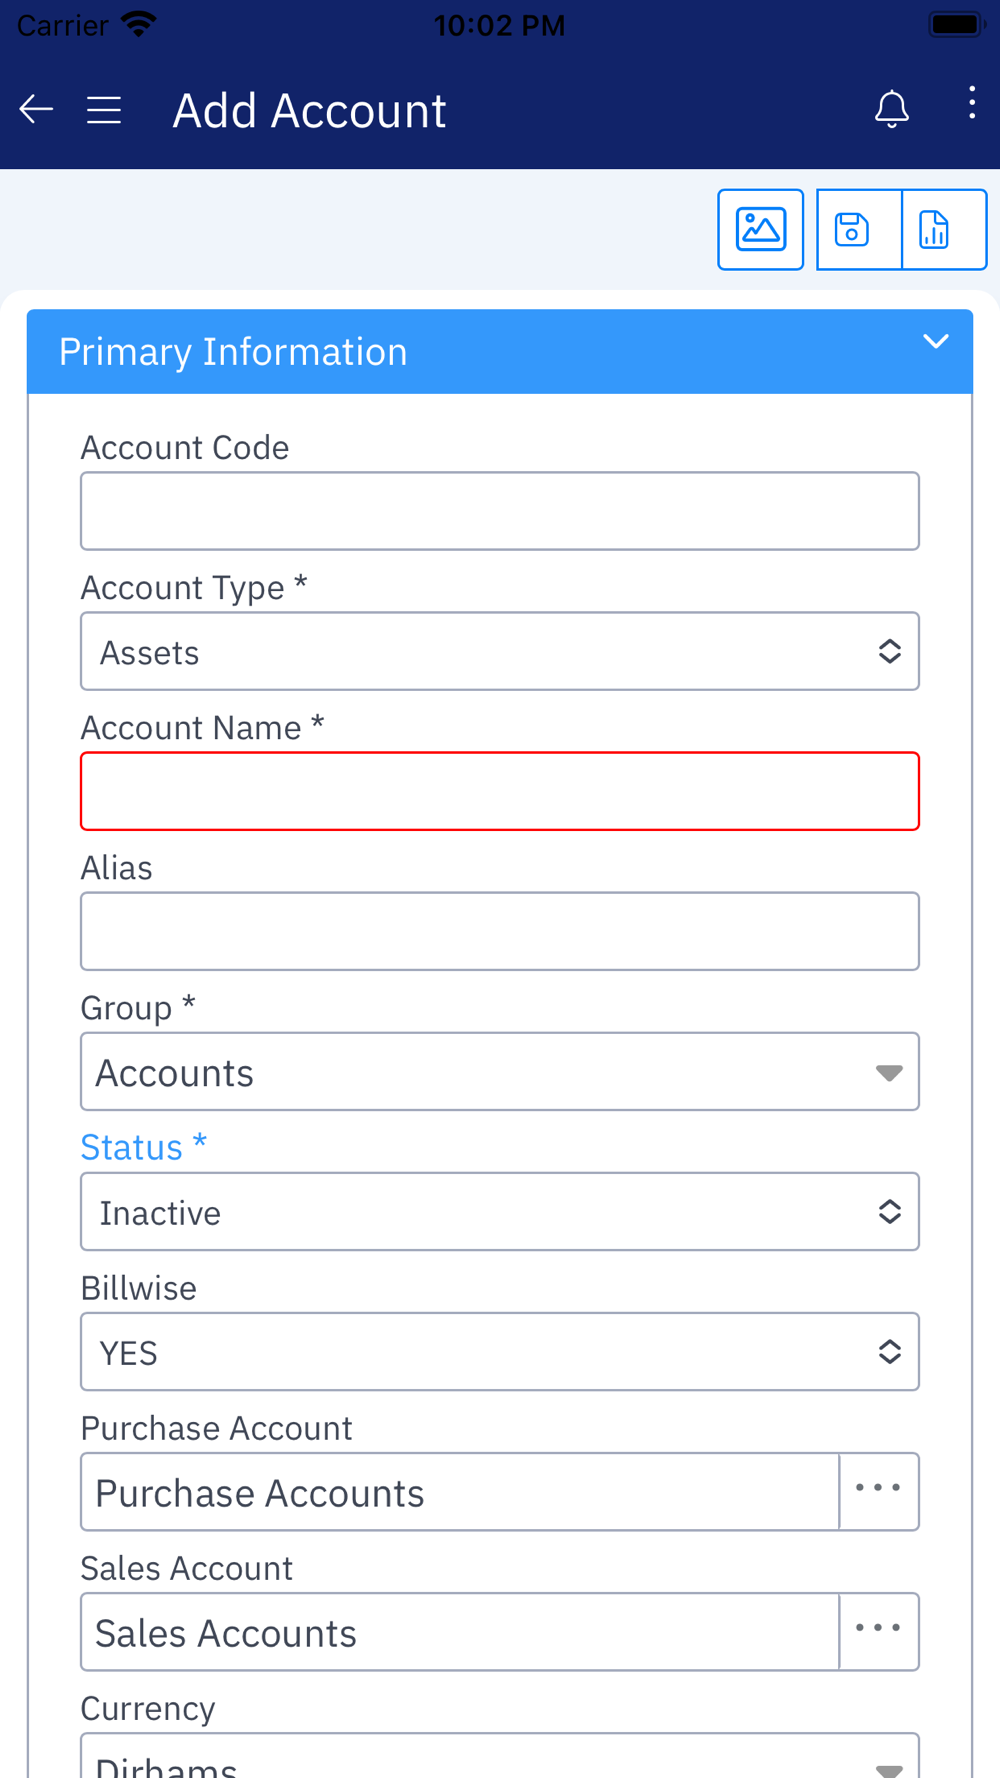This screenshot has height=1778, width=1000.
Task: Open the three-dot overflow menu
Action: [972, 103]
